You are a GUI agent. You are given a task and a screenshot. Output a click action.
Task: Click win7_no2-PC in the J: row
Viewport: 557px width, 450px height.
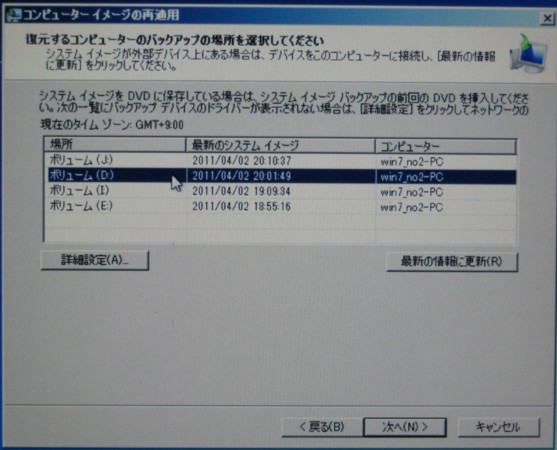click(x=412, y=162)
